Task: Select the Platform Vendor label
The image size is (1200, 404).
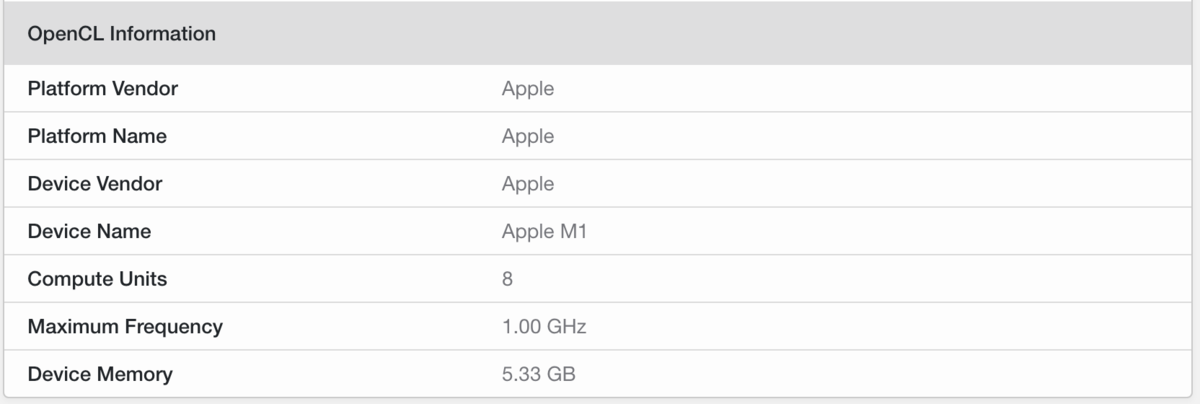Action: (x=103, y=89)
